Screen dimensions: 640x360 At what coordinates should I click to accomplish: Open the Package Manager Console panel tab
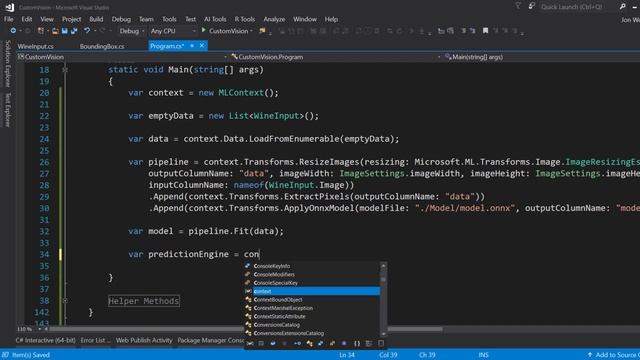[x=211, y=340]
